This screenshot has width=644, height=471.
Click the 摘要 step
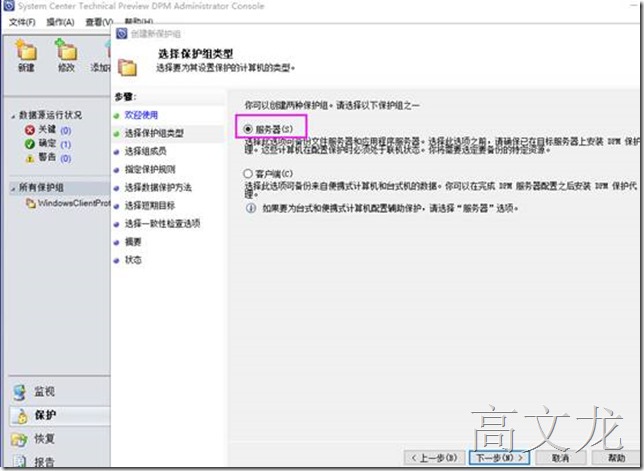click(133, 241)
